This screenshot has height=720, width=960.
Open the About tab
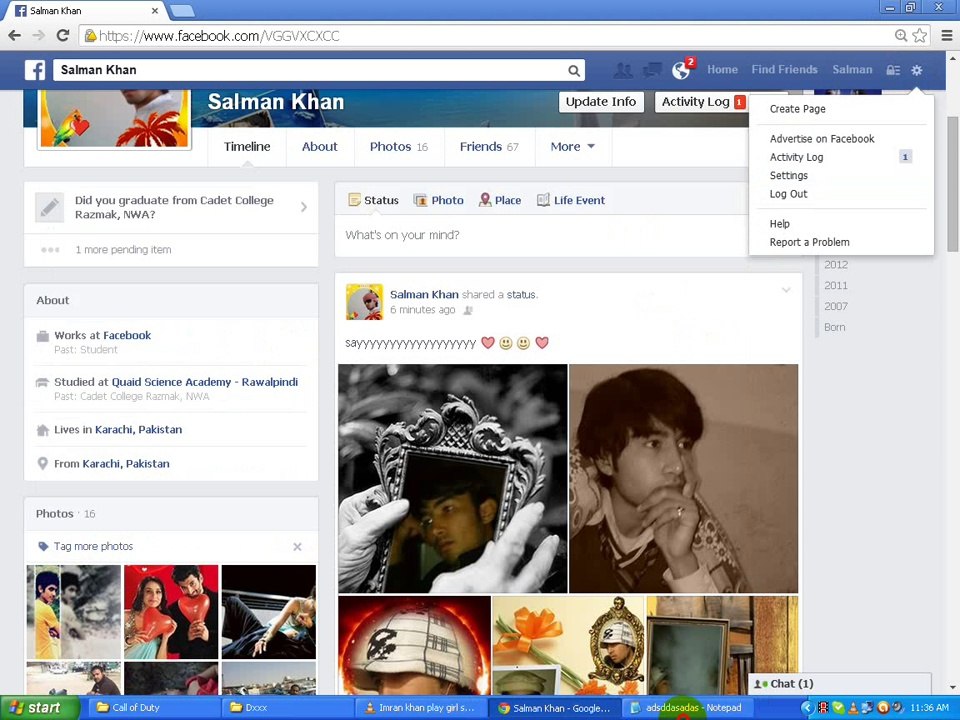click(320, 146)
